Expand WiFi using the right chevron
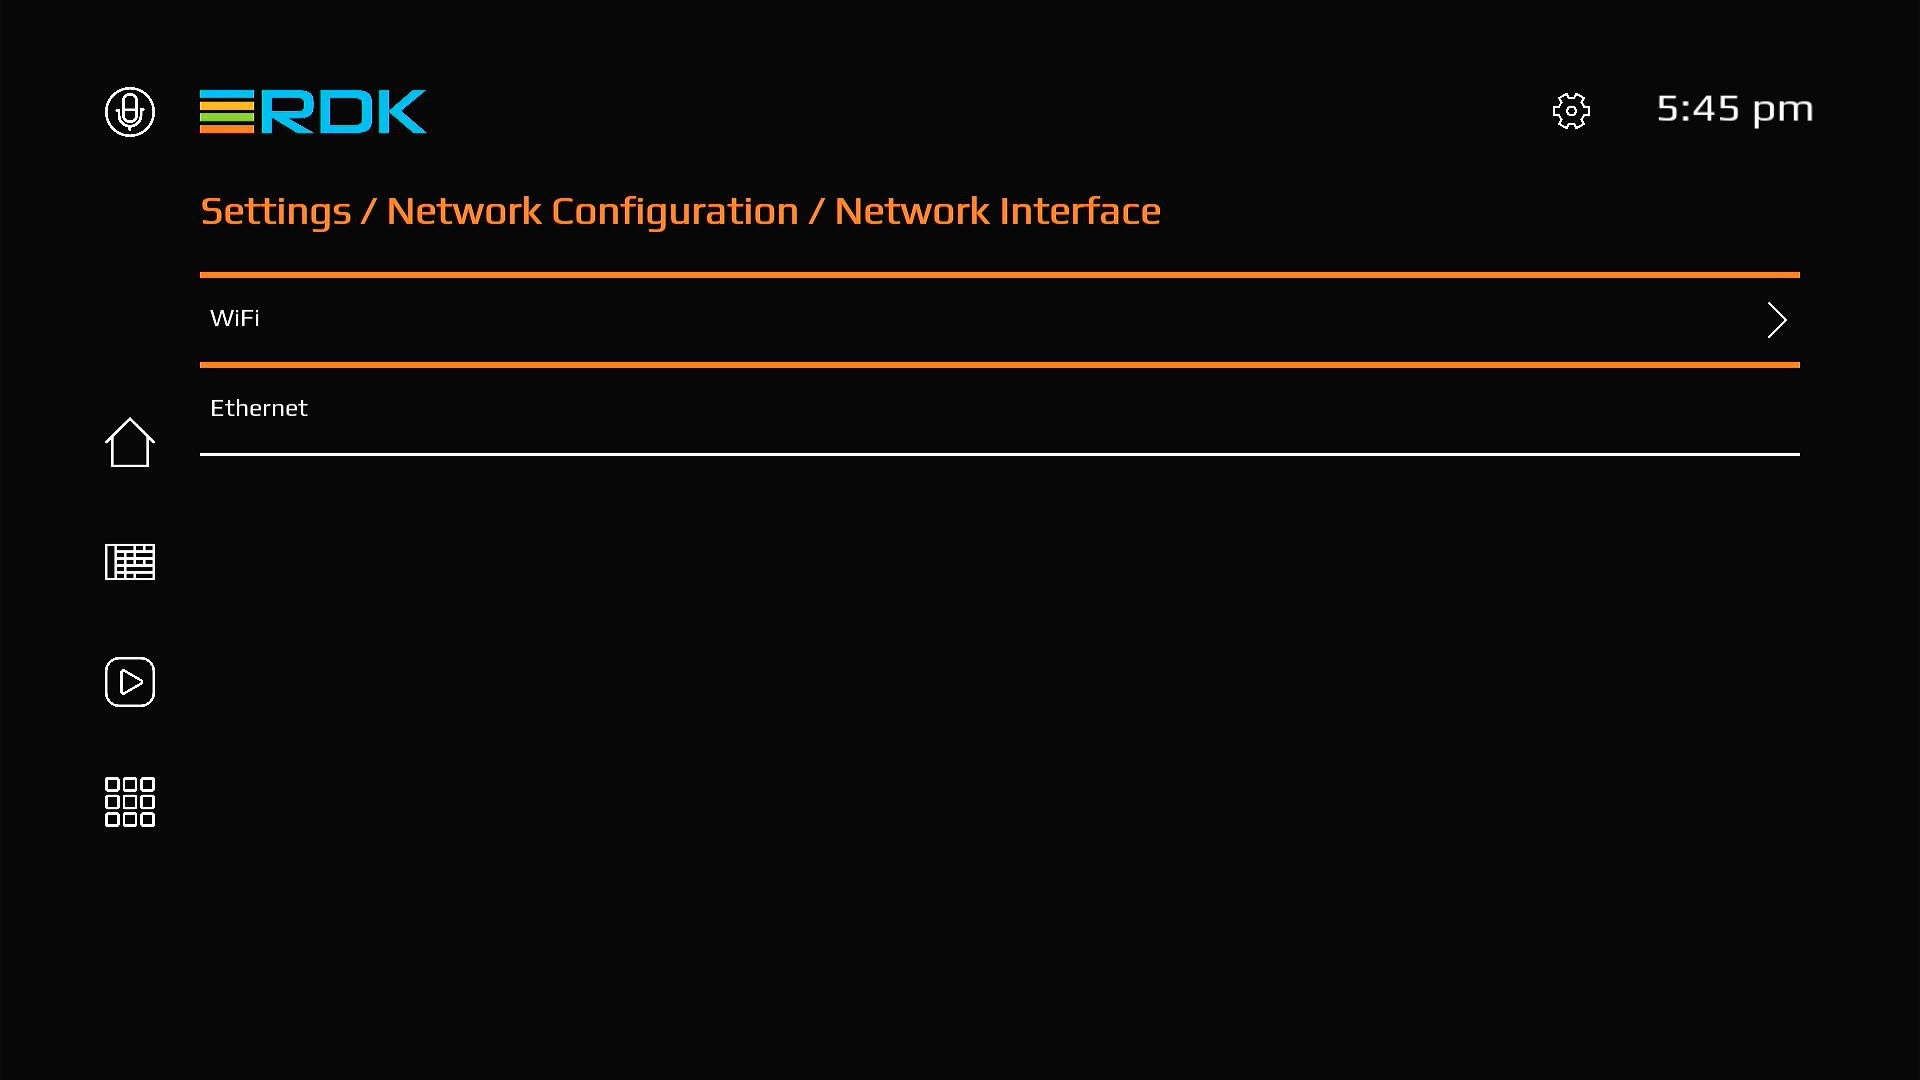Screen dimensions: 1920x1080 1776,320
